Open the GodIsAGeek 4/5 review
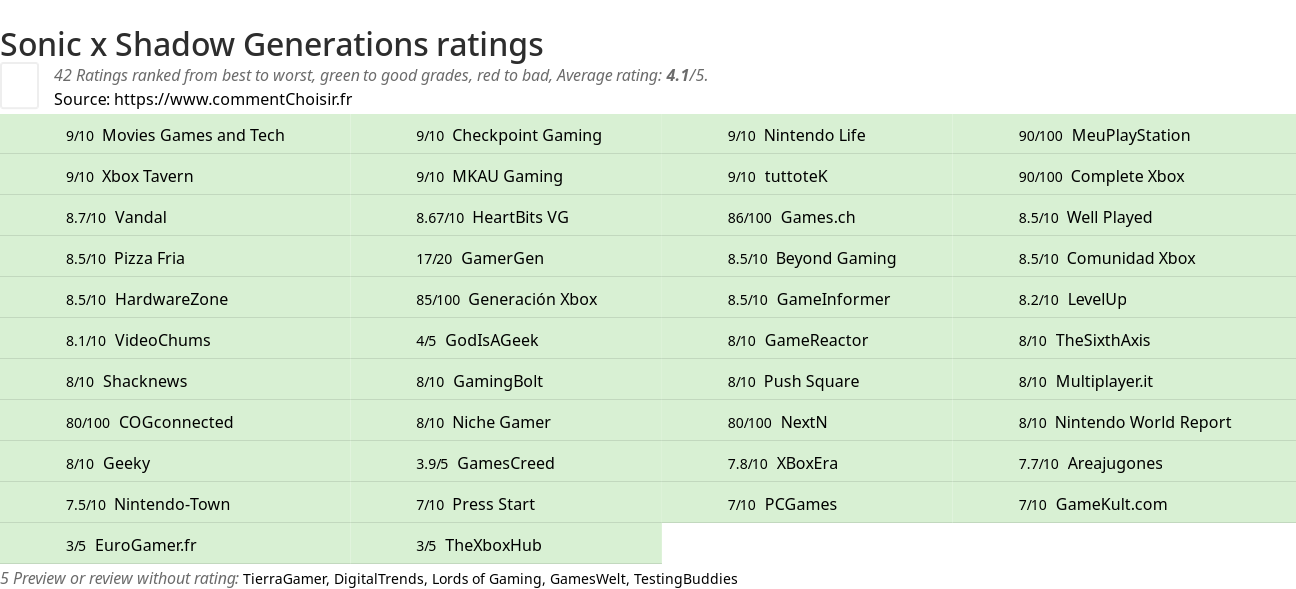The height and width of the screenshot is (589, 1296). tap(491, 340)
